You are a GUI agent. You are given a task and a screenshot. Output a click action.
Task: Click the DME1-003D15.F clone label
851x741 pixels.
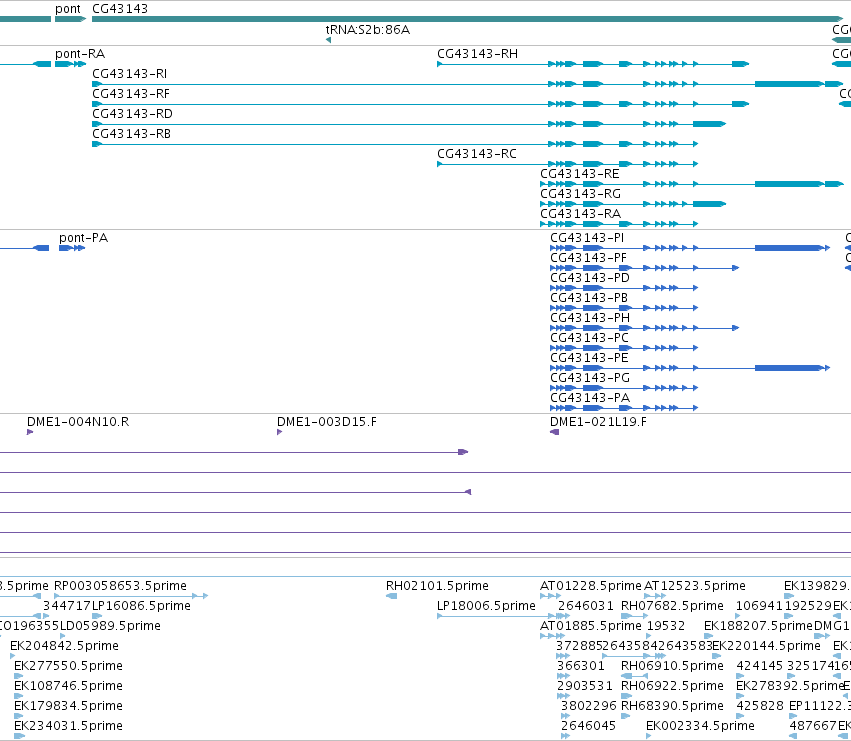click(327, 422)
